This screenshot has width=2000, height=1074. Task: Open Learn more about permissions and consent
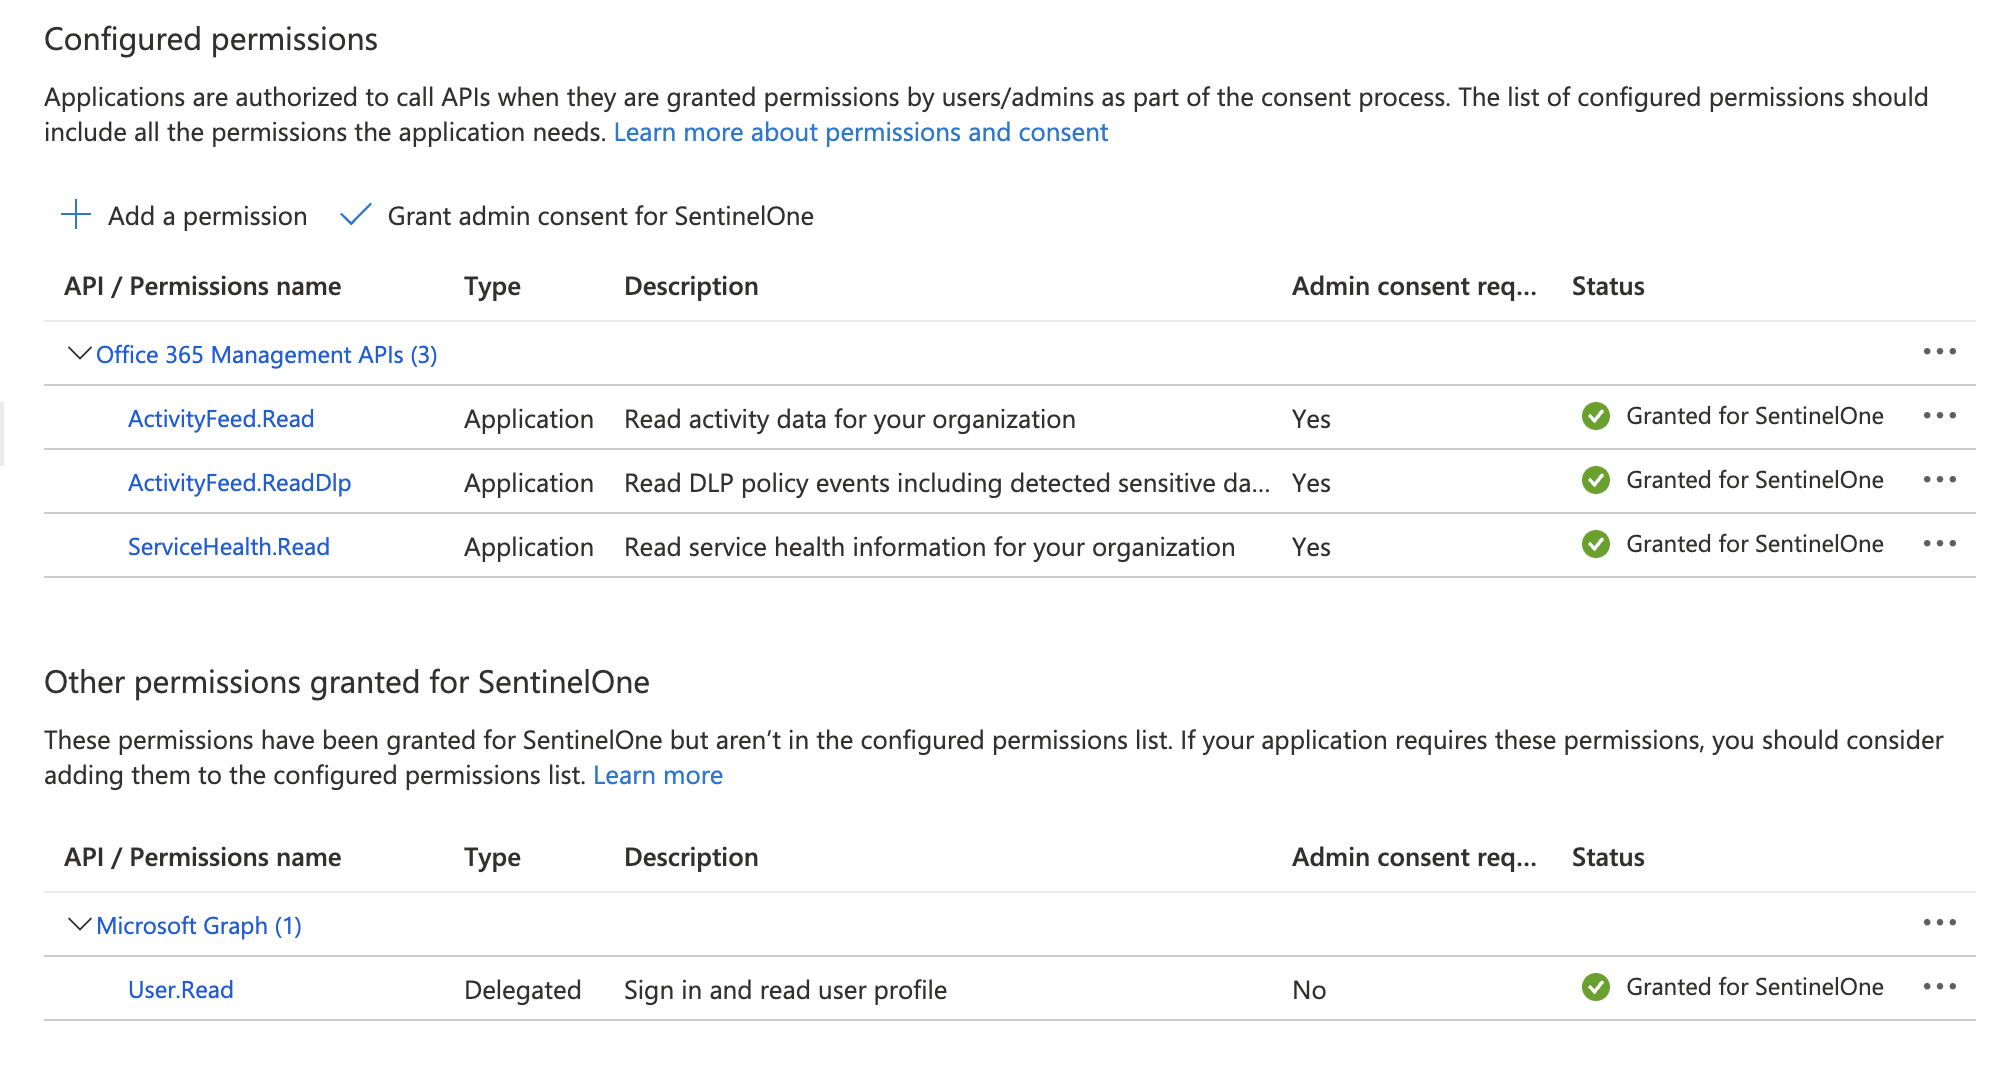coord(860,132)
